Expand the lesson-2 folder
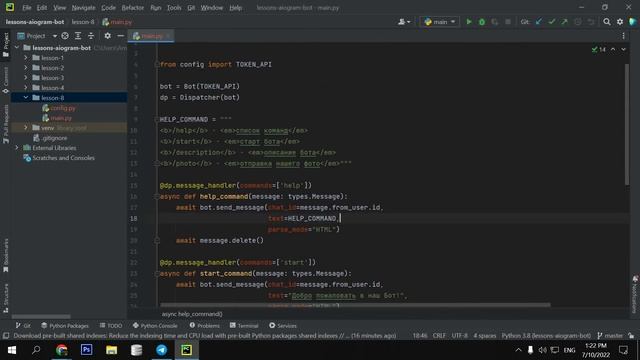The height and width of the screenshot is (360, 640). (26, 68)
